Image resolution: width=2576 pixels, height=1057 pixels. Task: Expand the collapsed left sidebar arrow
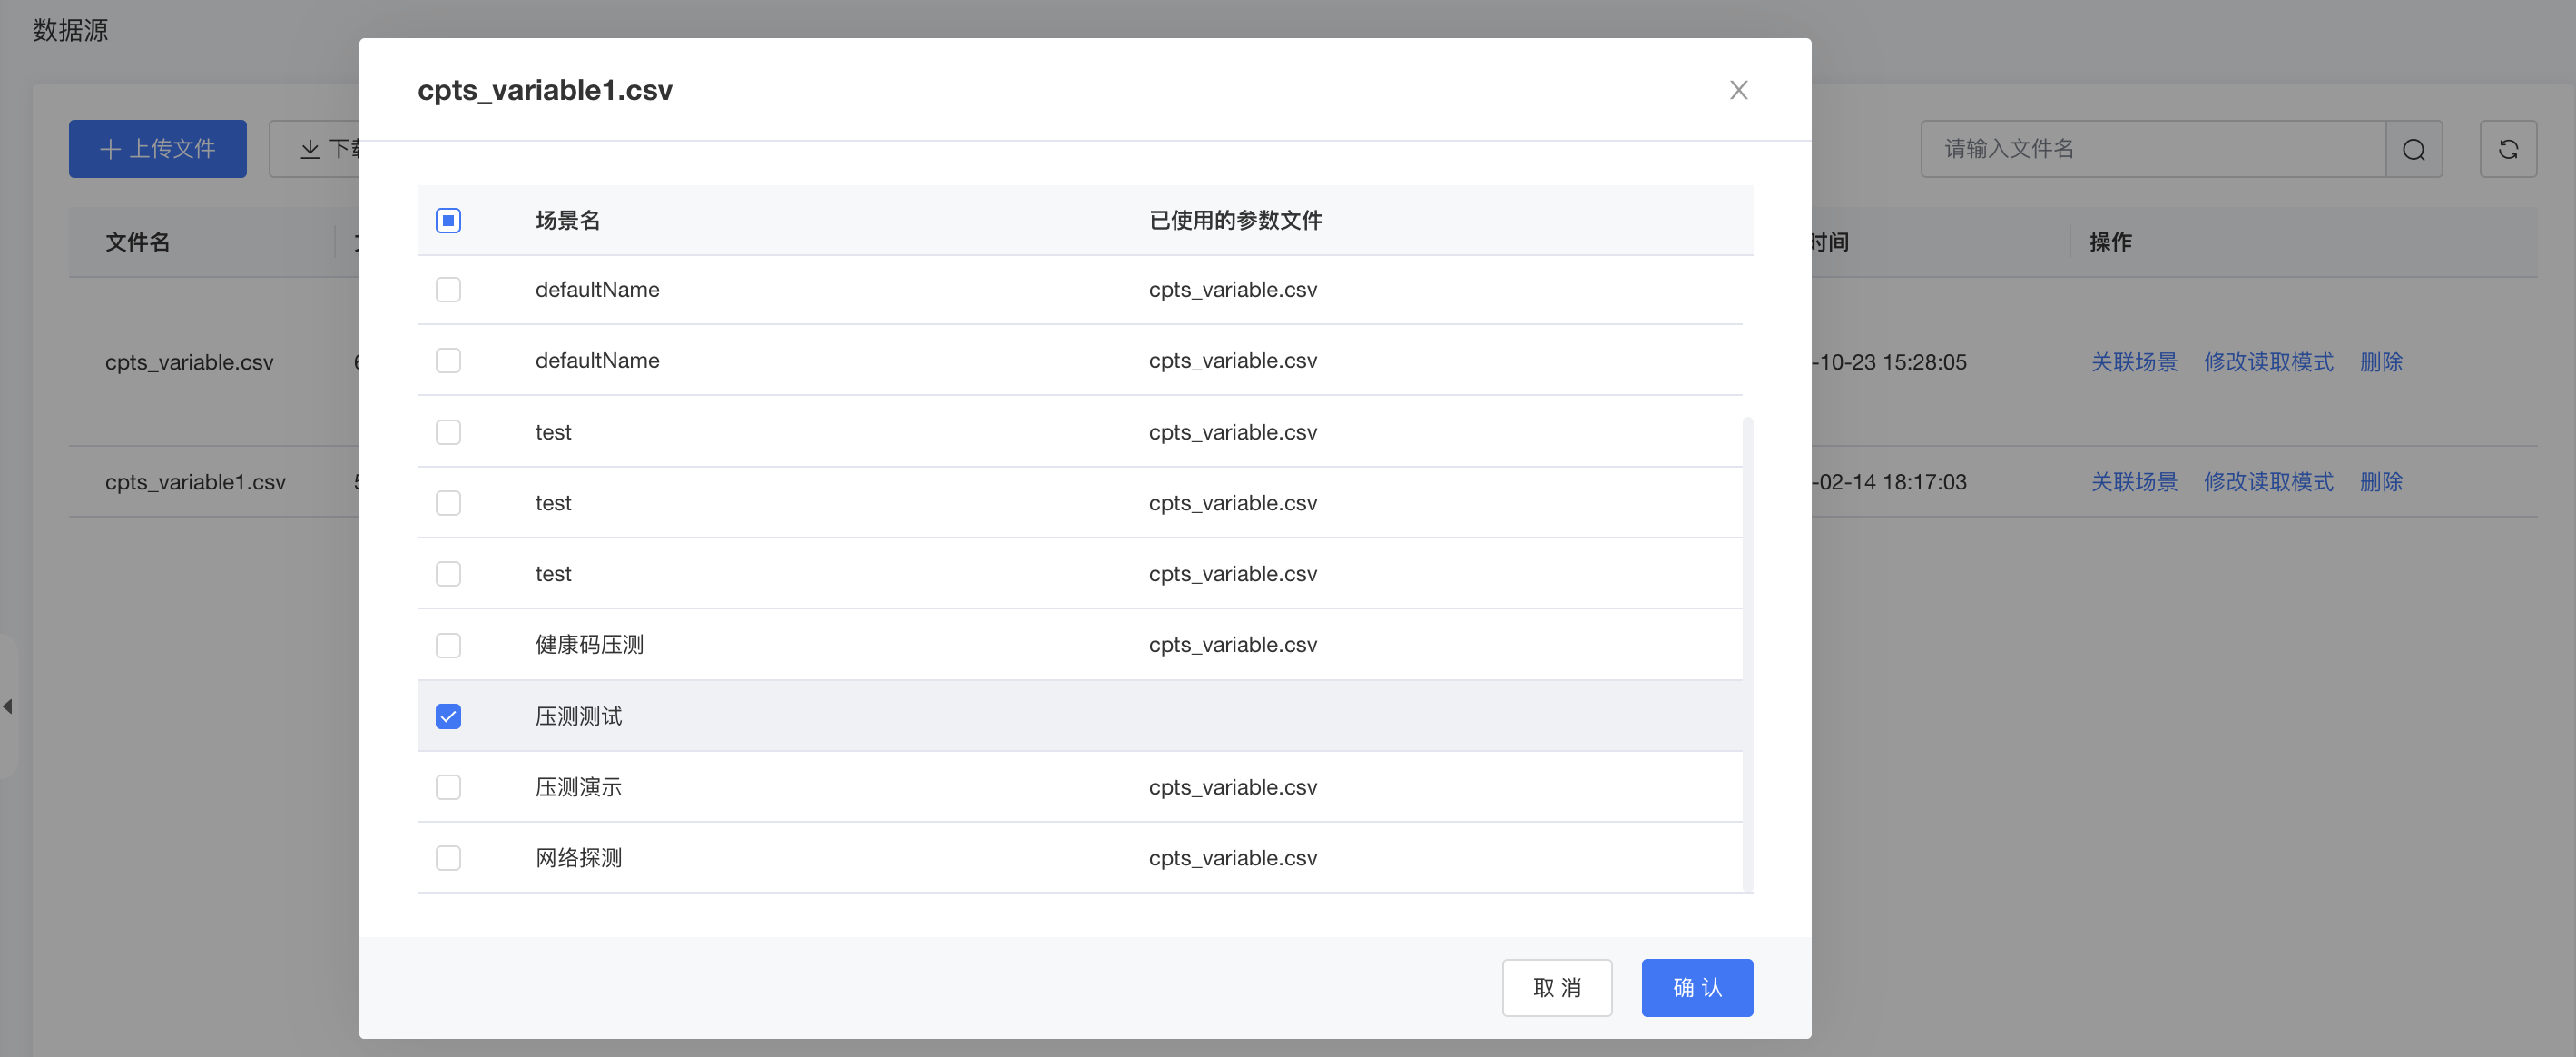[8, 706]
